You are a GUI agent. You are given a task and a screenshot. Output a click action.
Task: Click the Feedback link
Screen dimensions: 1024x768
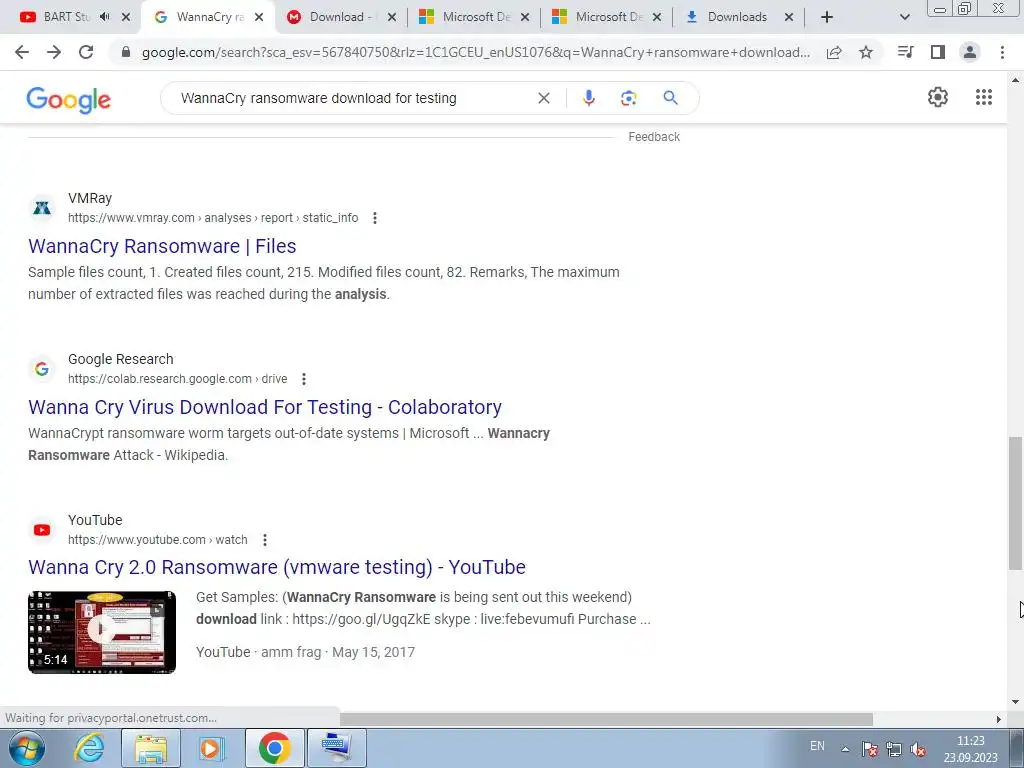[654, 136]
